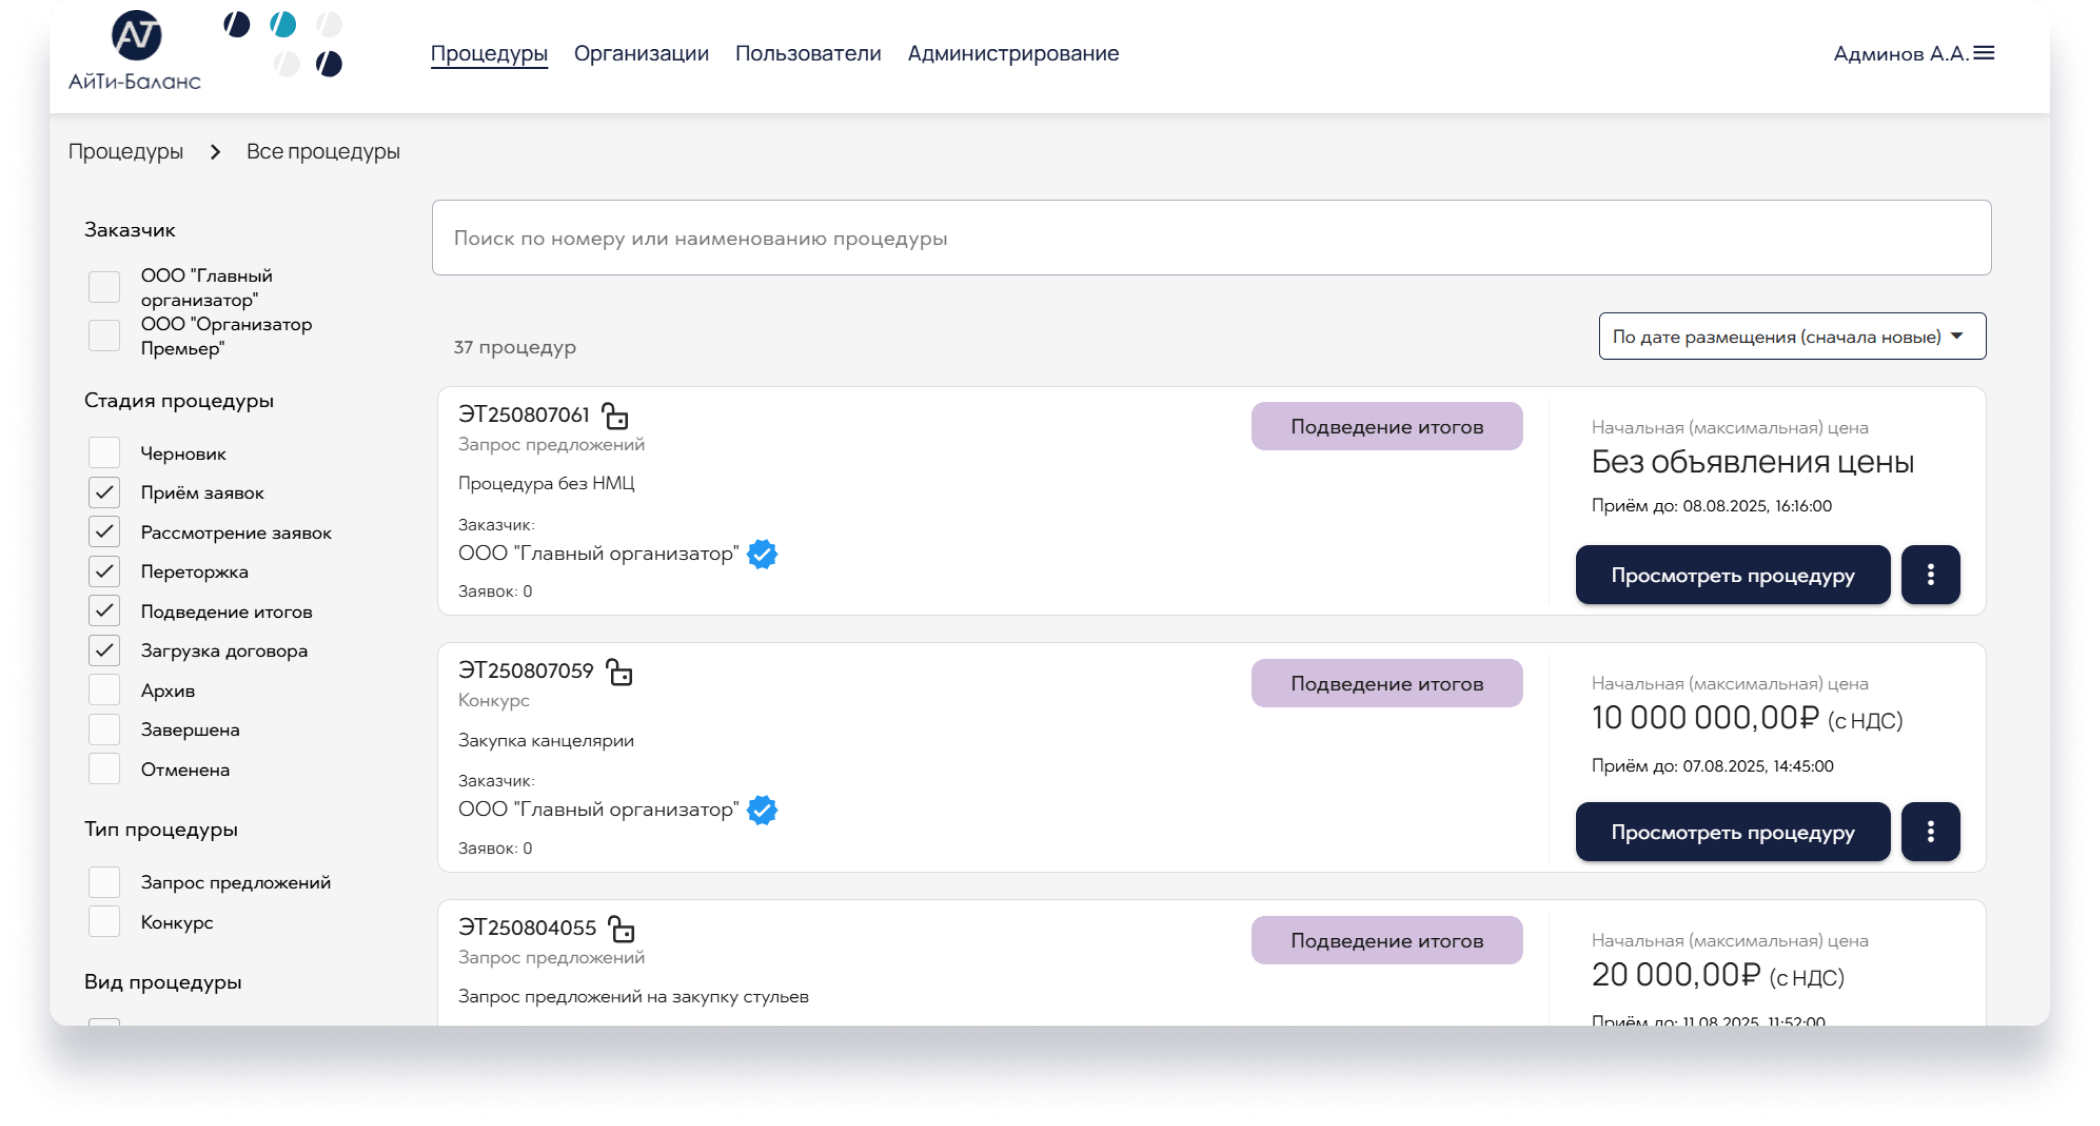Viewport: 2100px width, 1126px height.
Task: Click the Процедуры breadcrumb link
Action: 126,152
